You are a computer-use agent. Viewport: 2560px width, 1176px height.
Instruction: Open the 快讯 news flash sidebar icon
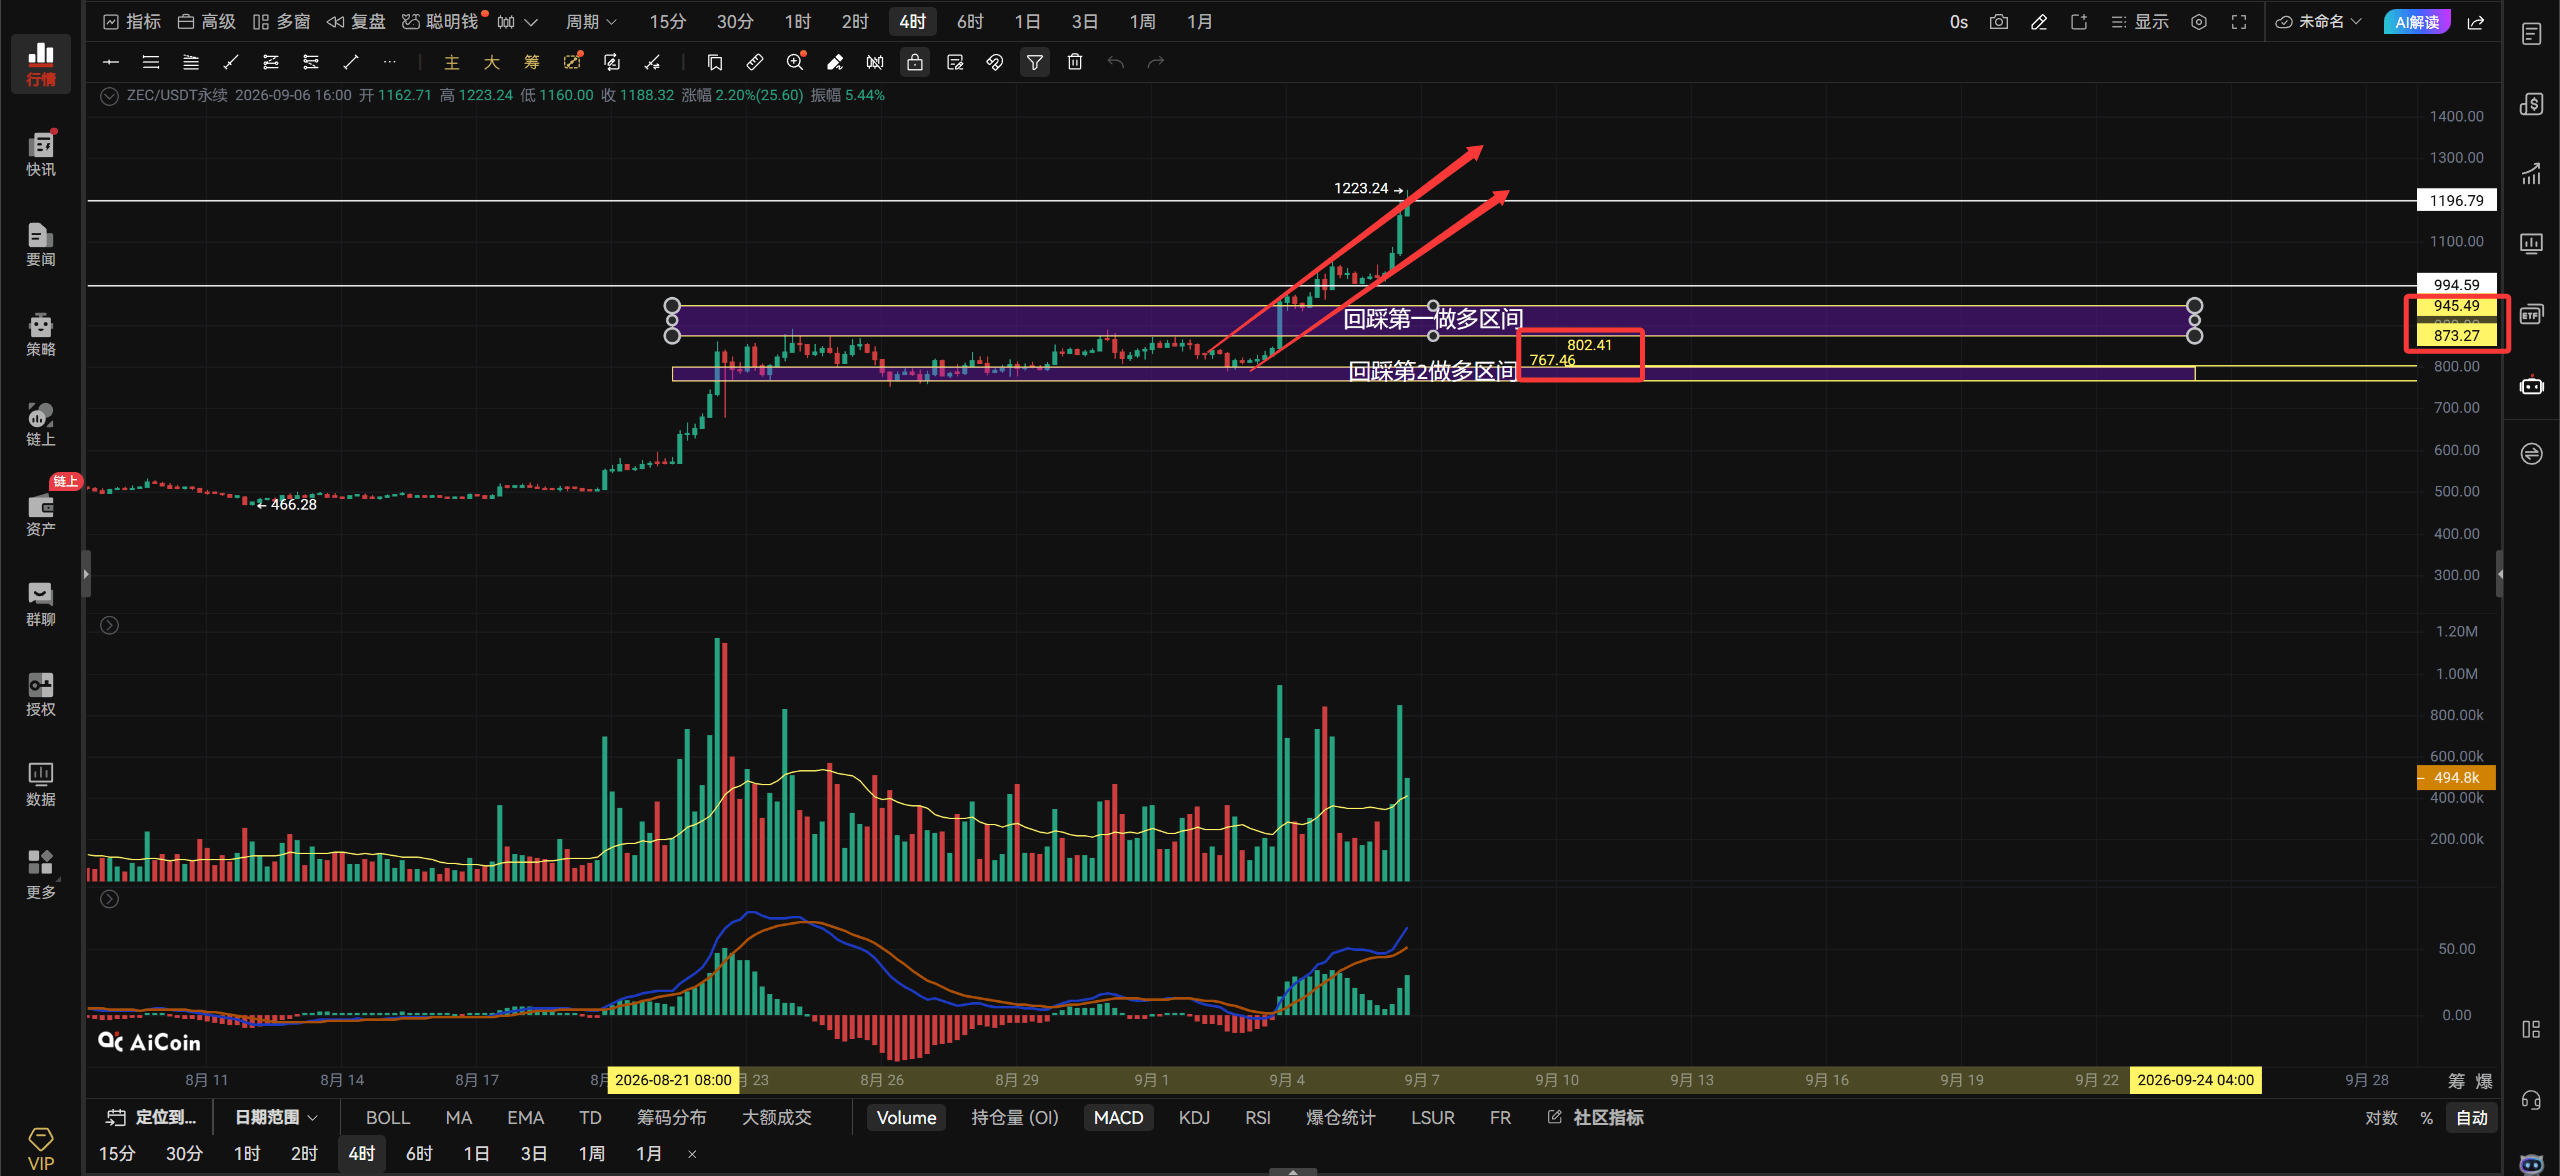[x=41, y=153]
